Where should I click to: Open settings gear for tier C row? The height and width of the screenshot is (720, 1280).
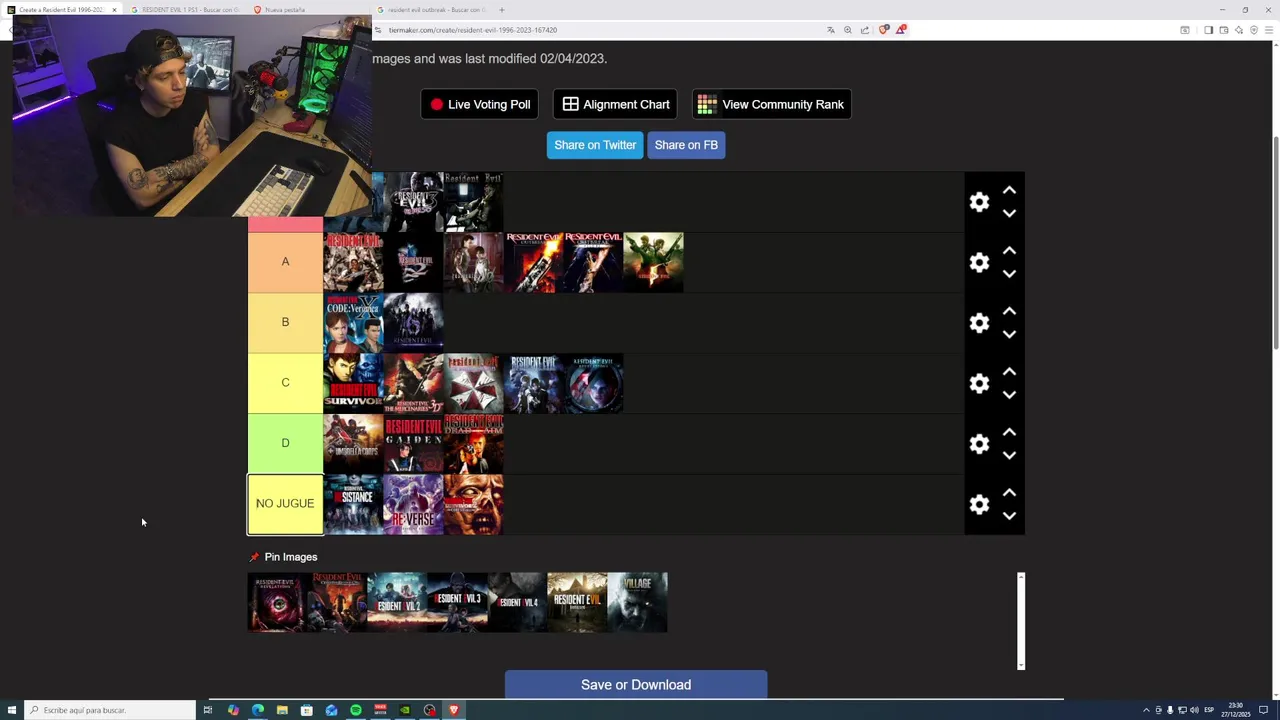pos(979,383)
